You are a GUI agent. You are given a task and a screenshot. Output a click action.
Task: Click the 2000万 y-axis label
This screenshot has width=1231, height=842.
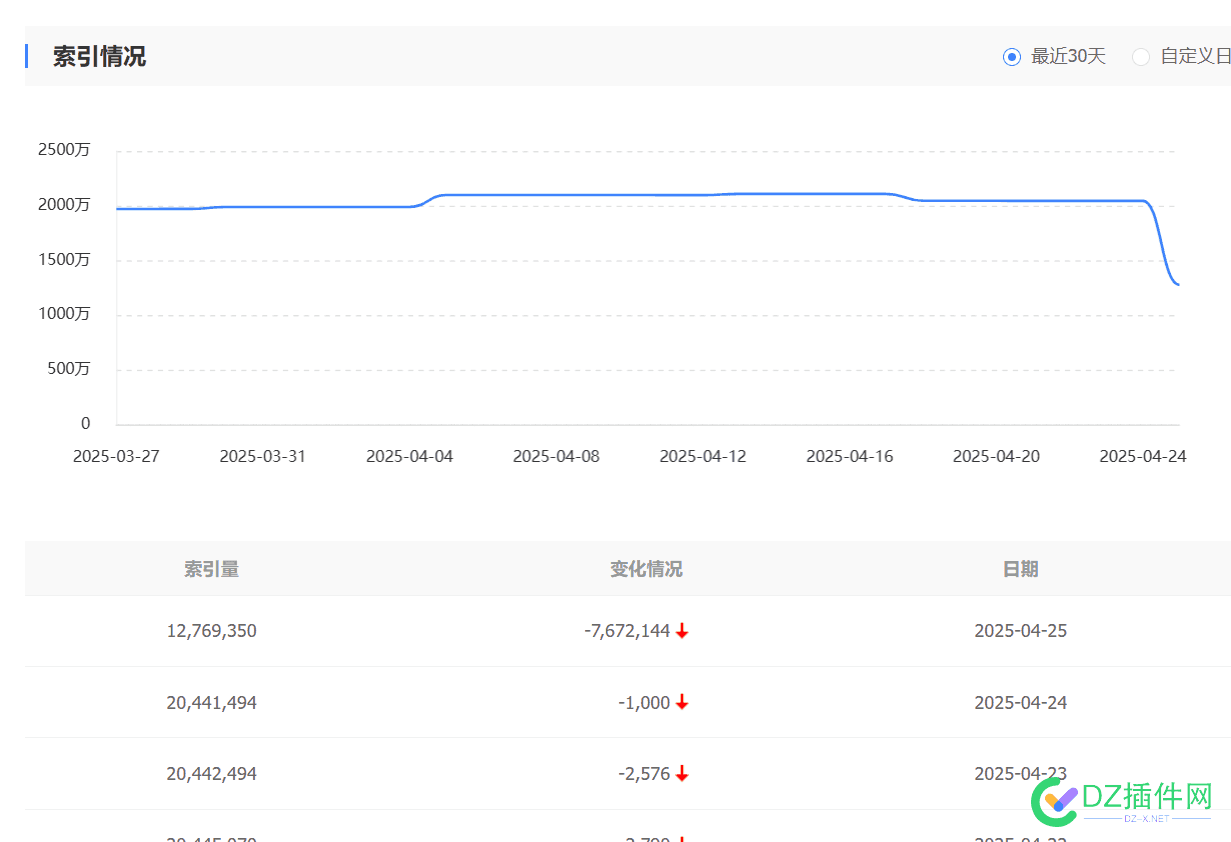64,205
